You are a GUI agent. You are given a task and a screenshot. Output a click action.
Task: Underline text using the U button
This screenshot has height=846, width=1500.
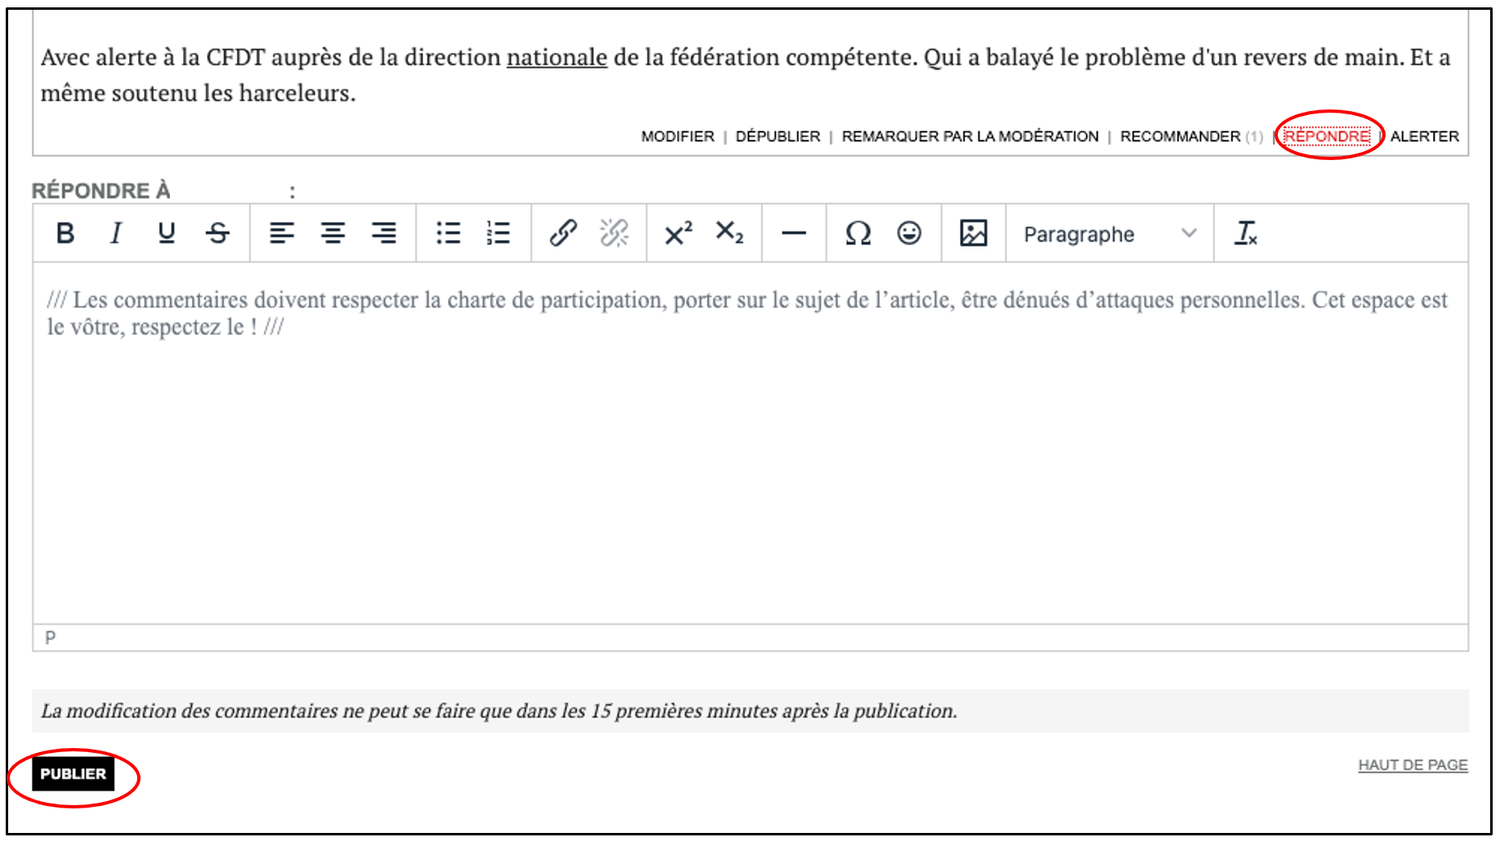click(x=166, y=234)
